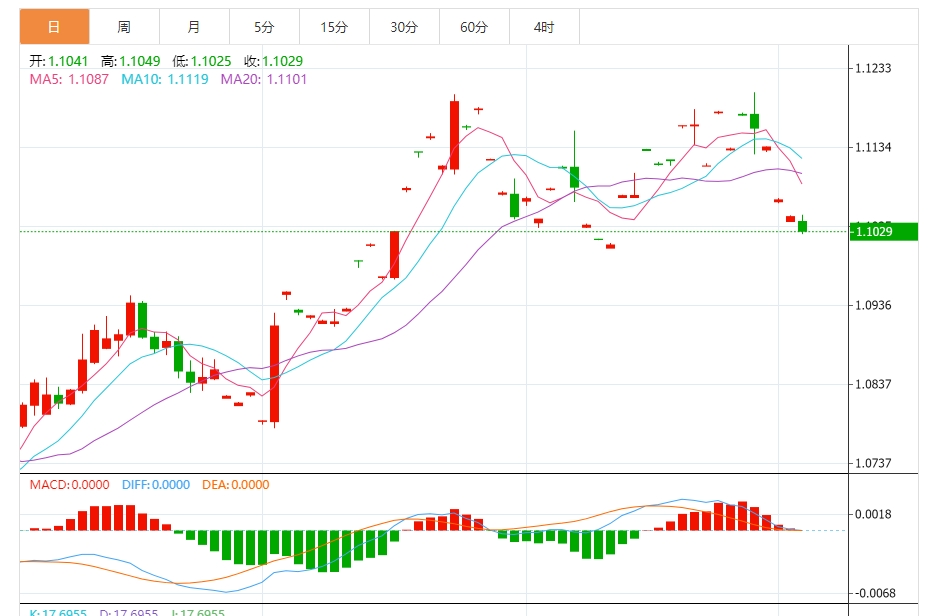Open the 4时 timeframe tab

pyautogui.click(x=544, y=27)
